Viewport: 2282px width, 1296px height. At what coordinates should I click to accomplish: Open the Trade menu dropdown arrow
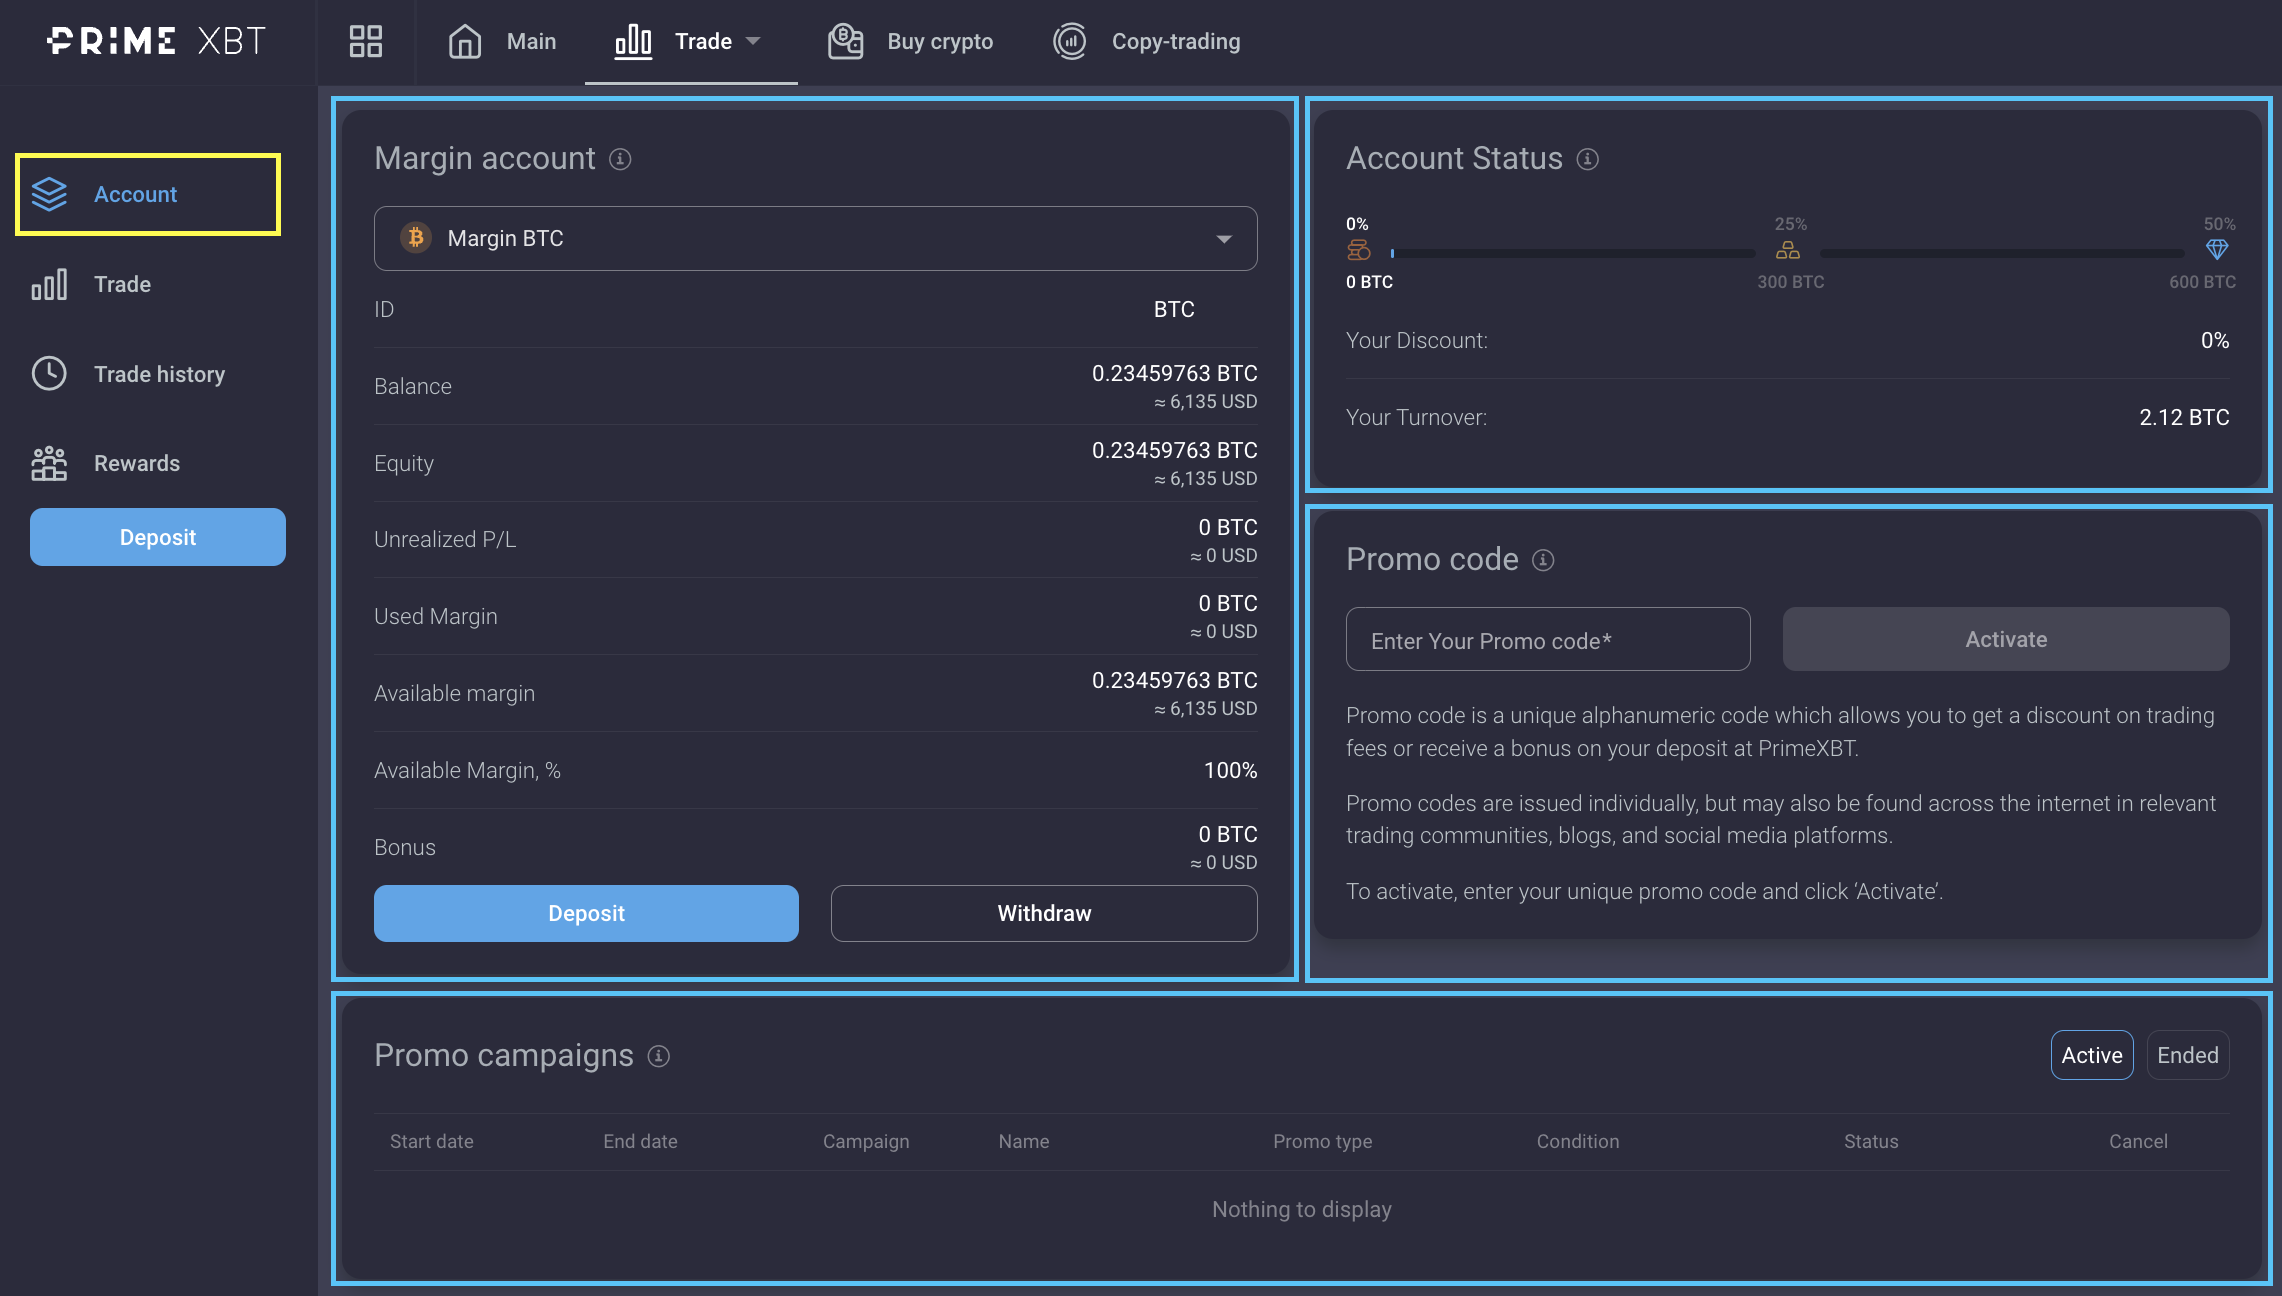pos(753,41)
